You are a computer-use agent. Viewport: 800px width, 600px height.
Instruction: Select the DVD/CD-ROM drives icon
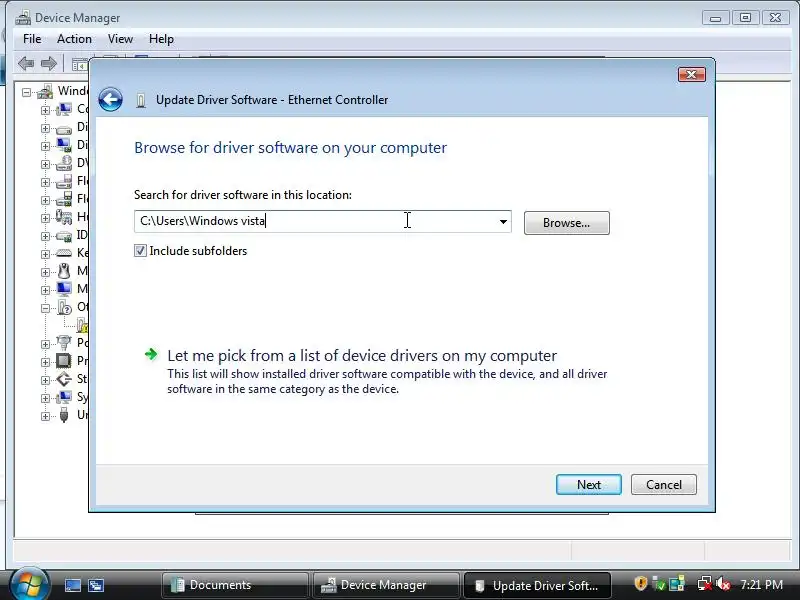pyautogui.click(x=64, y=163)
